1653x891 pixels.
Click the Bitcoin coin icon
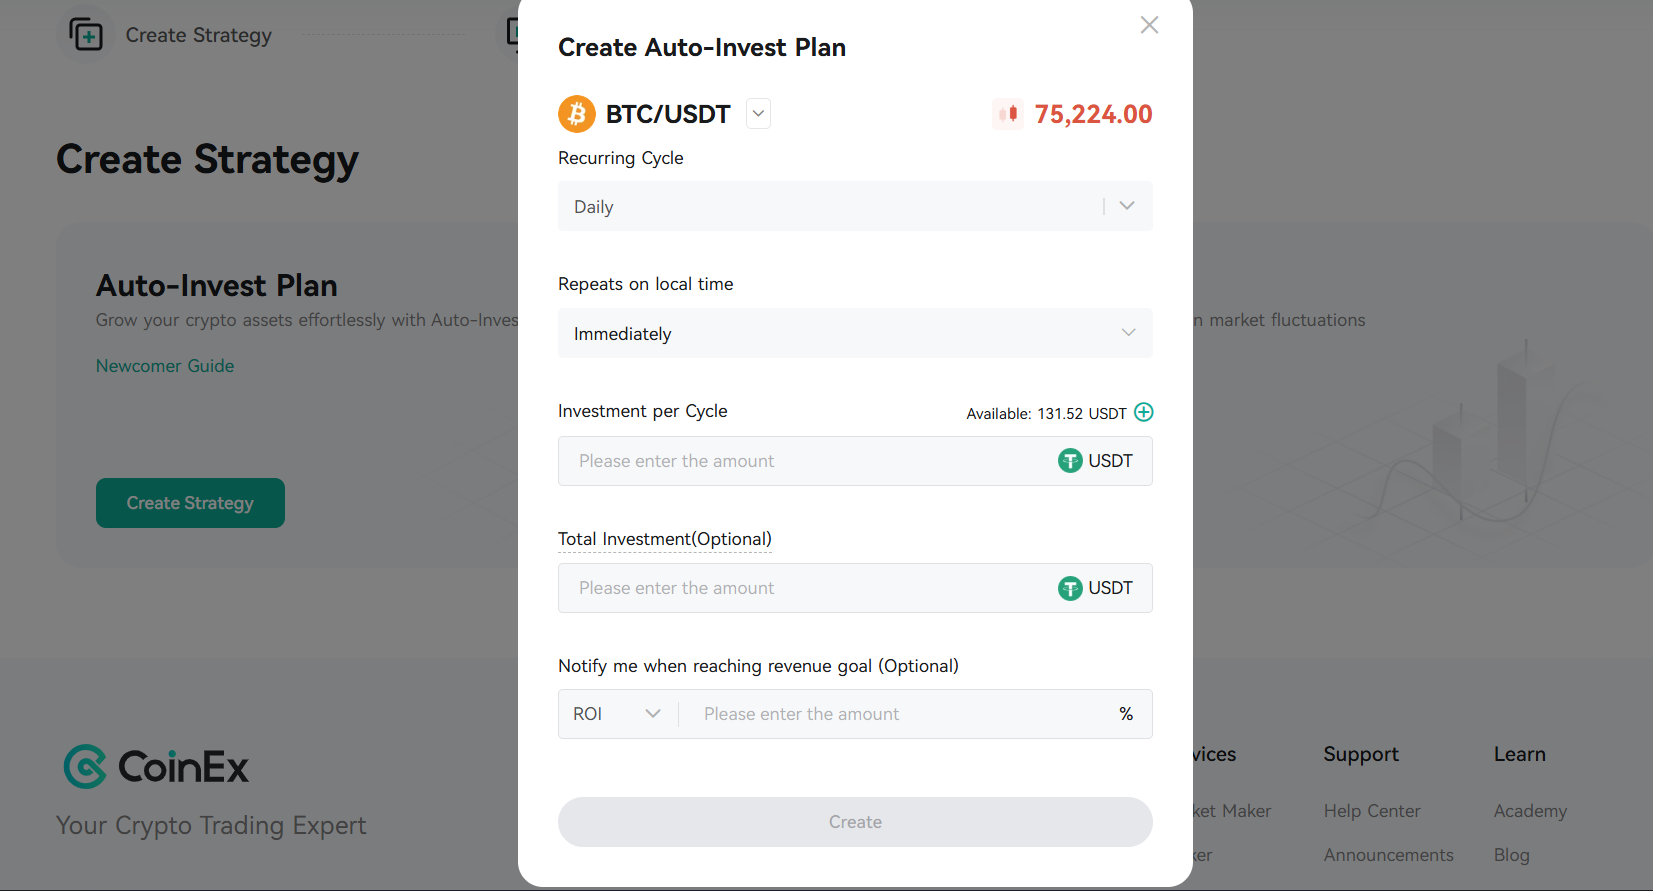(x=577, y=114)
